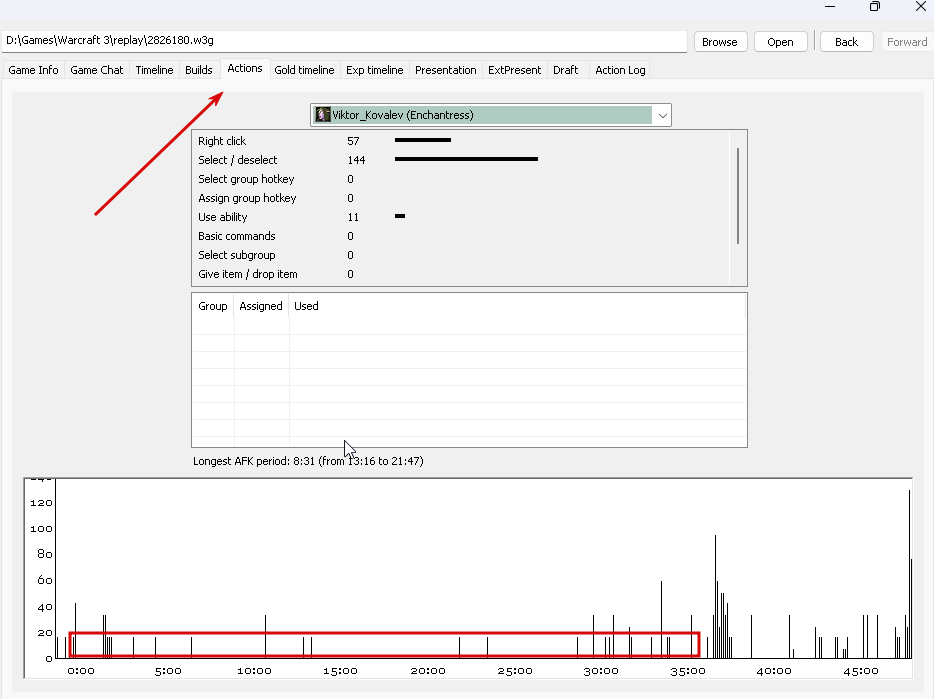Switch to the Game Chat tab

(96, 70)
